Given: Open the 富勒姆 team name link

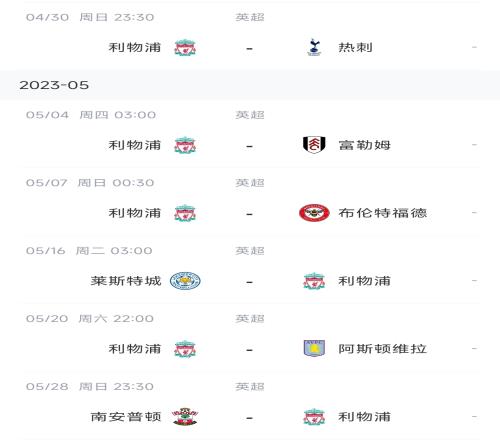Looking at the screenshot, I should (364, 145).
